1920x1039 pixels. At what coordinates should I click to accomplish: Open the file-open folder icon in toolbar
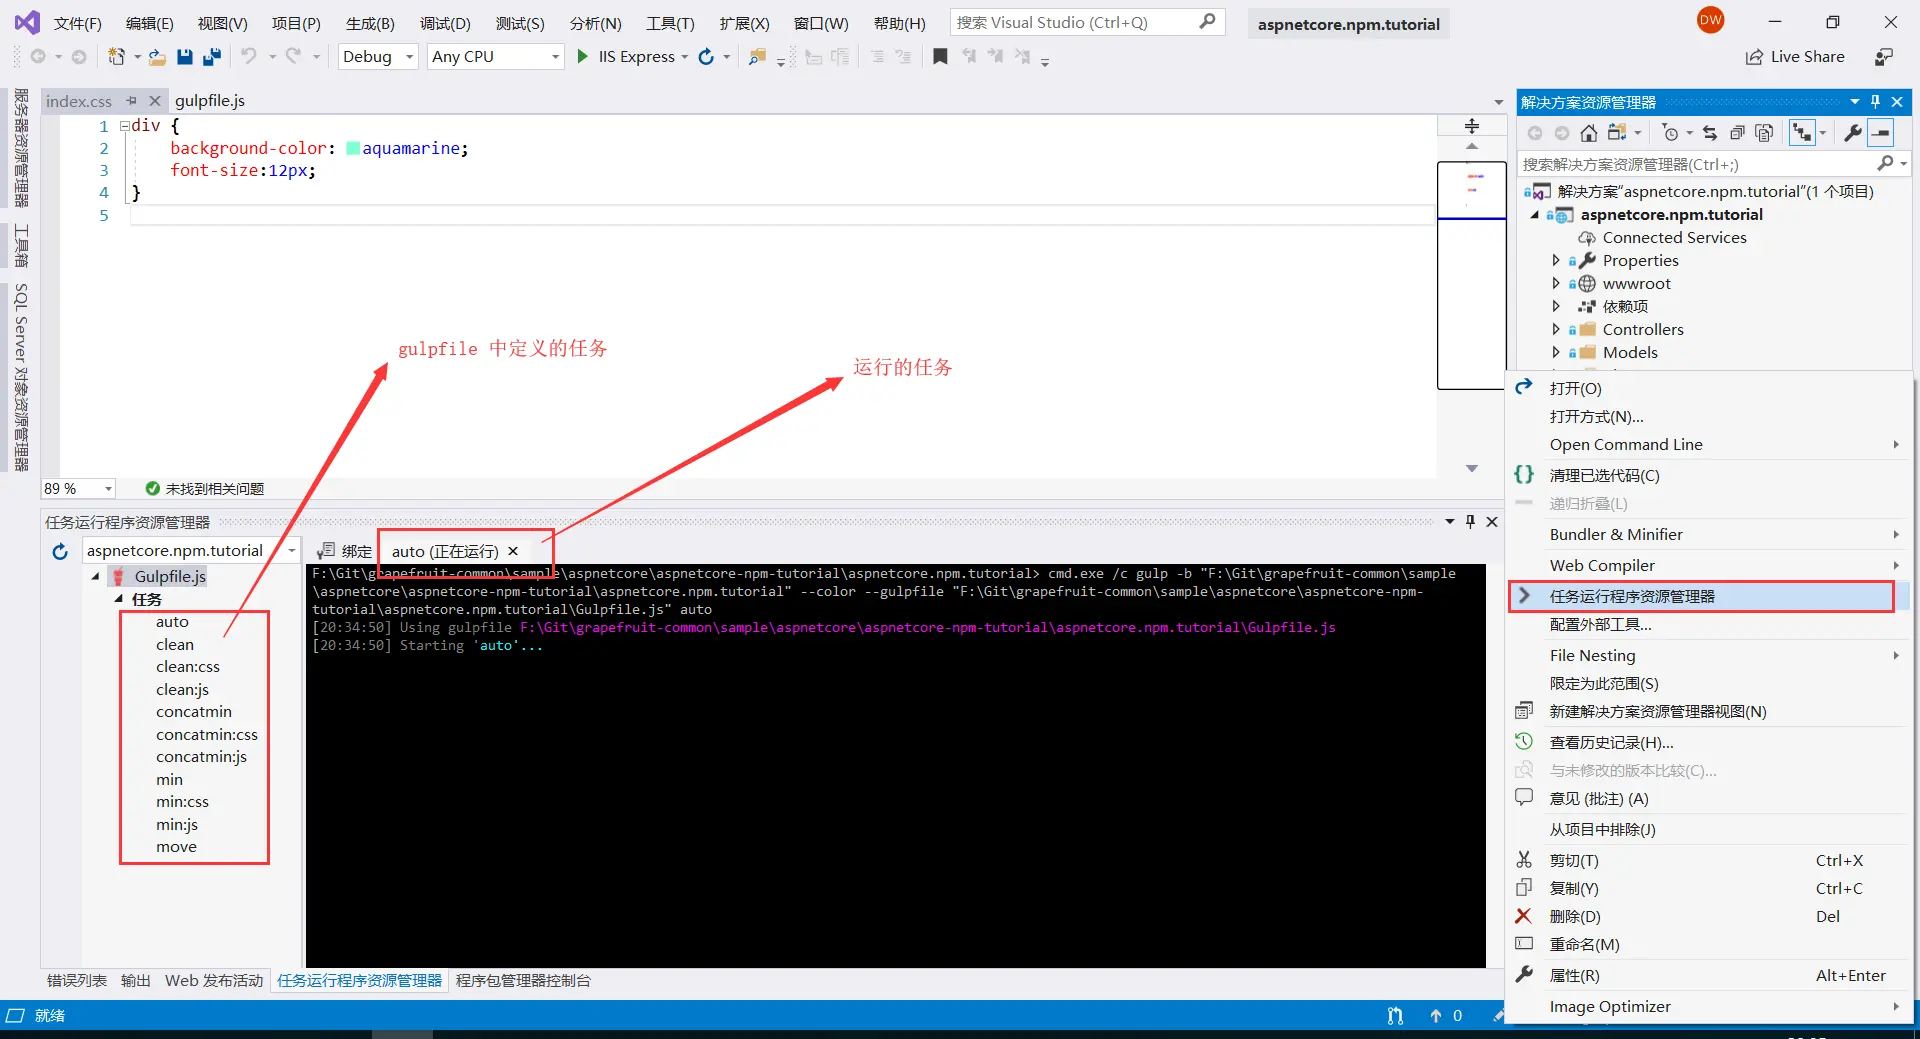[x=157, y=57]
